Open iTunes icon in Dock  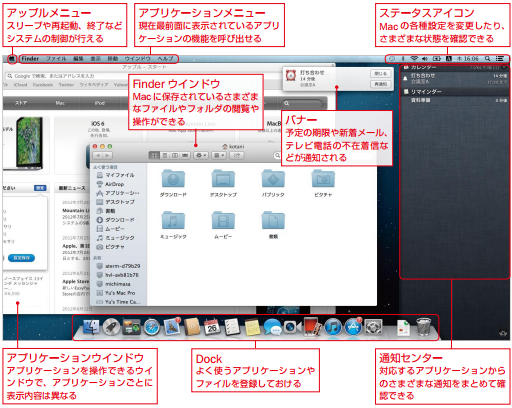point(333,327)
